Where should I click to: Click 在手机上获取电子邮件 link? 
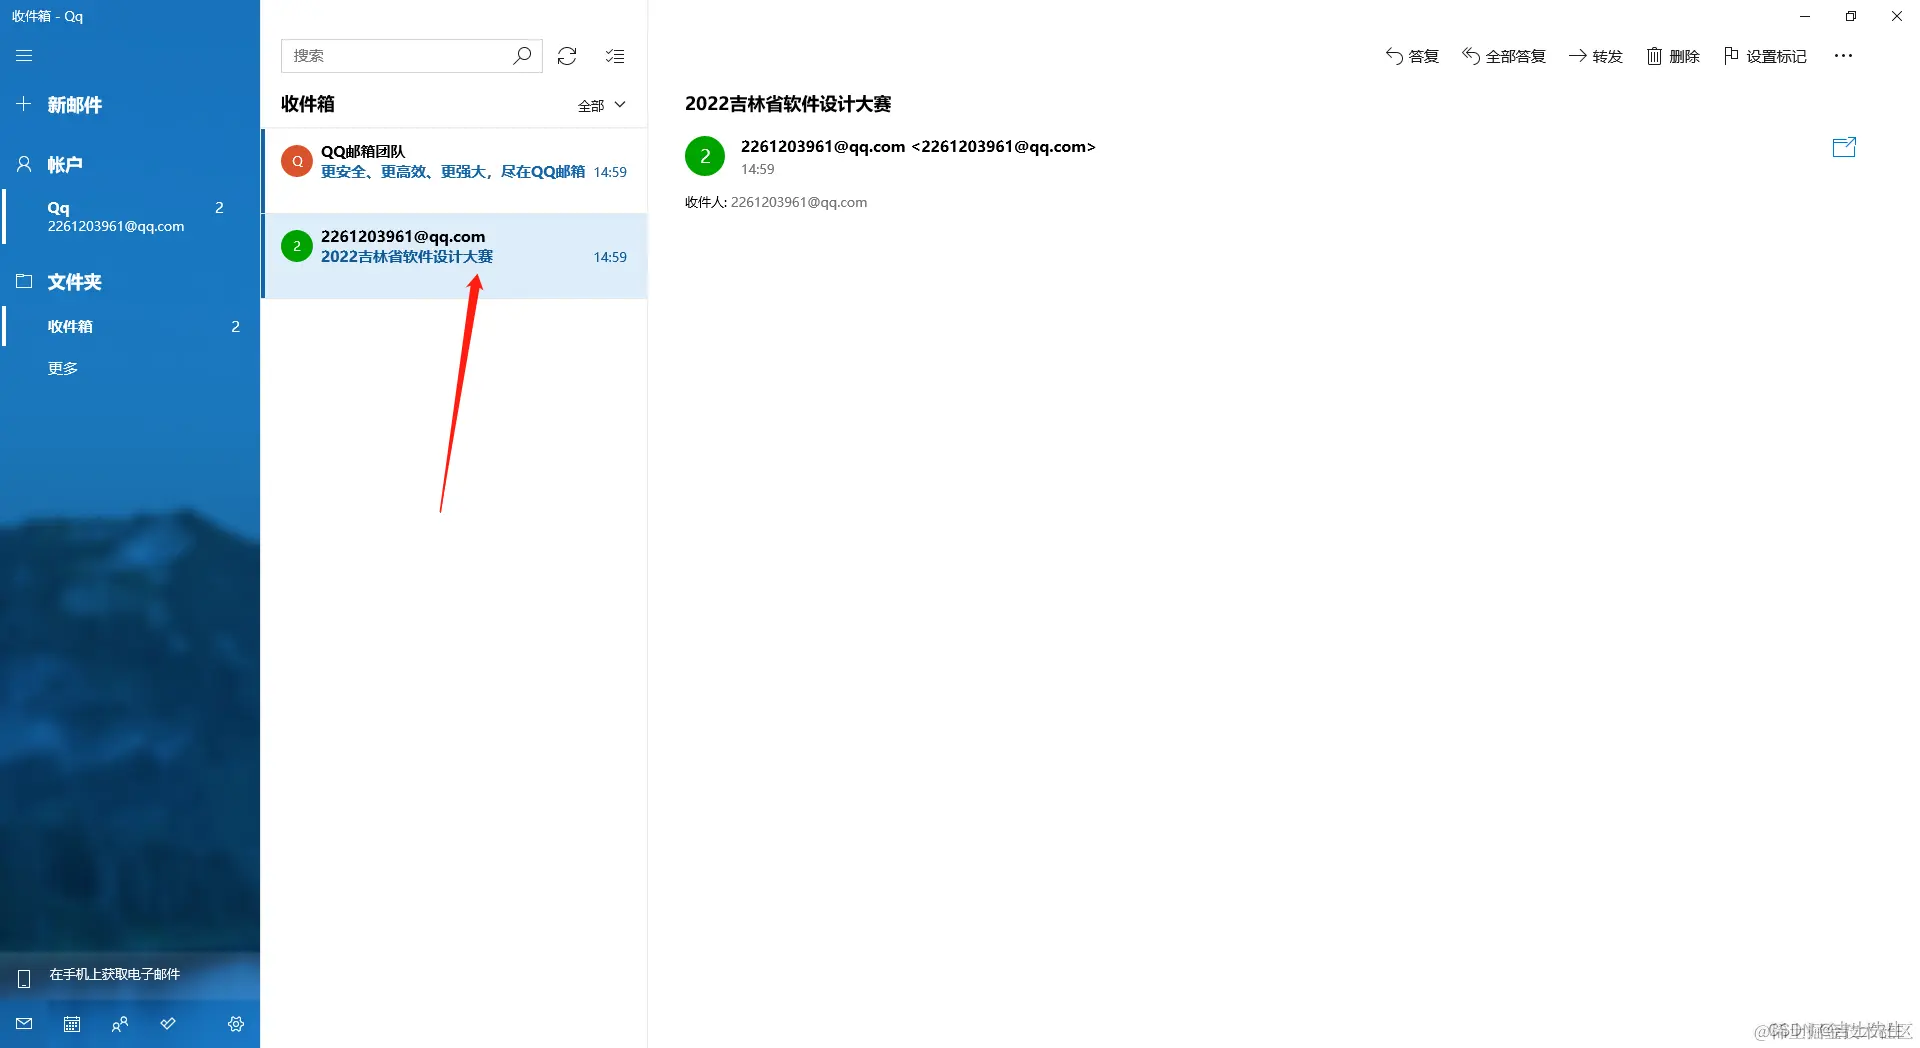[114, 974]
